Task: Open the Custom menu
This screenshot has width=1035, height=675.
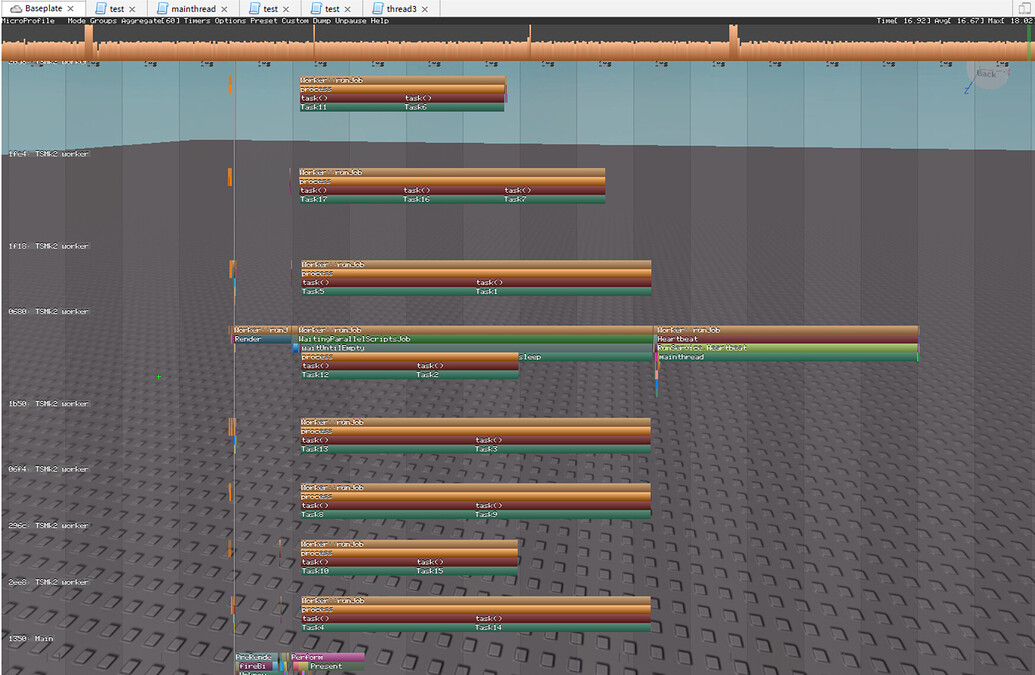Action: click(295, 20)
